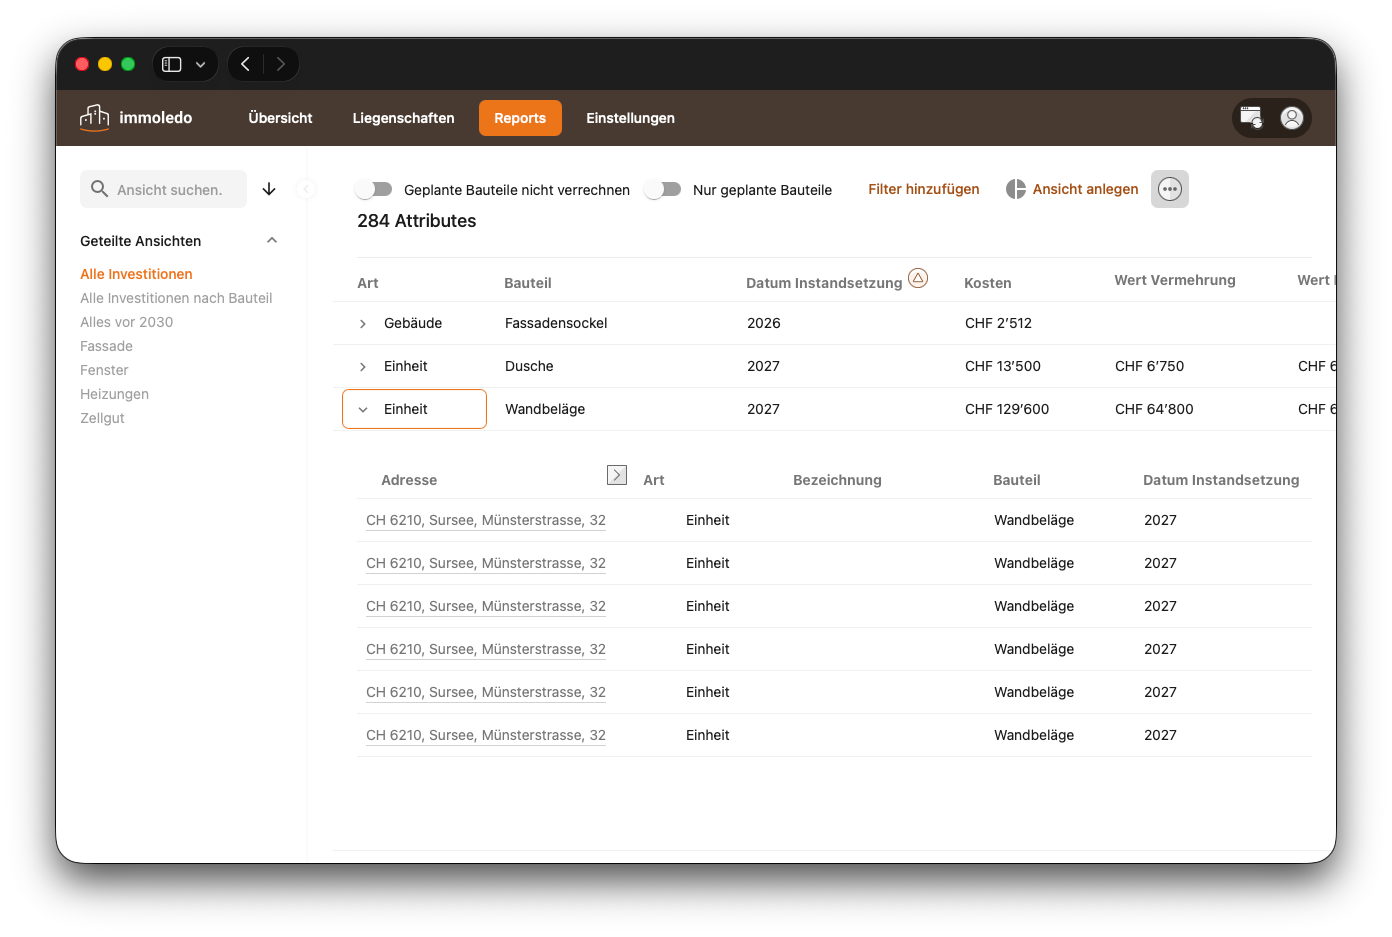Click the boxed arrow next to Adresse
1392x937 pixels.
617,475
